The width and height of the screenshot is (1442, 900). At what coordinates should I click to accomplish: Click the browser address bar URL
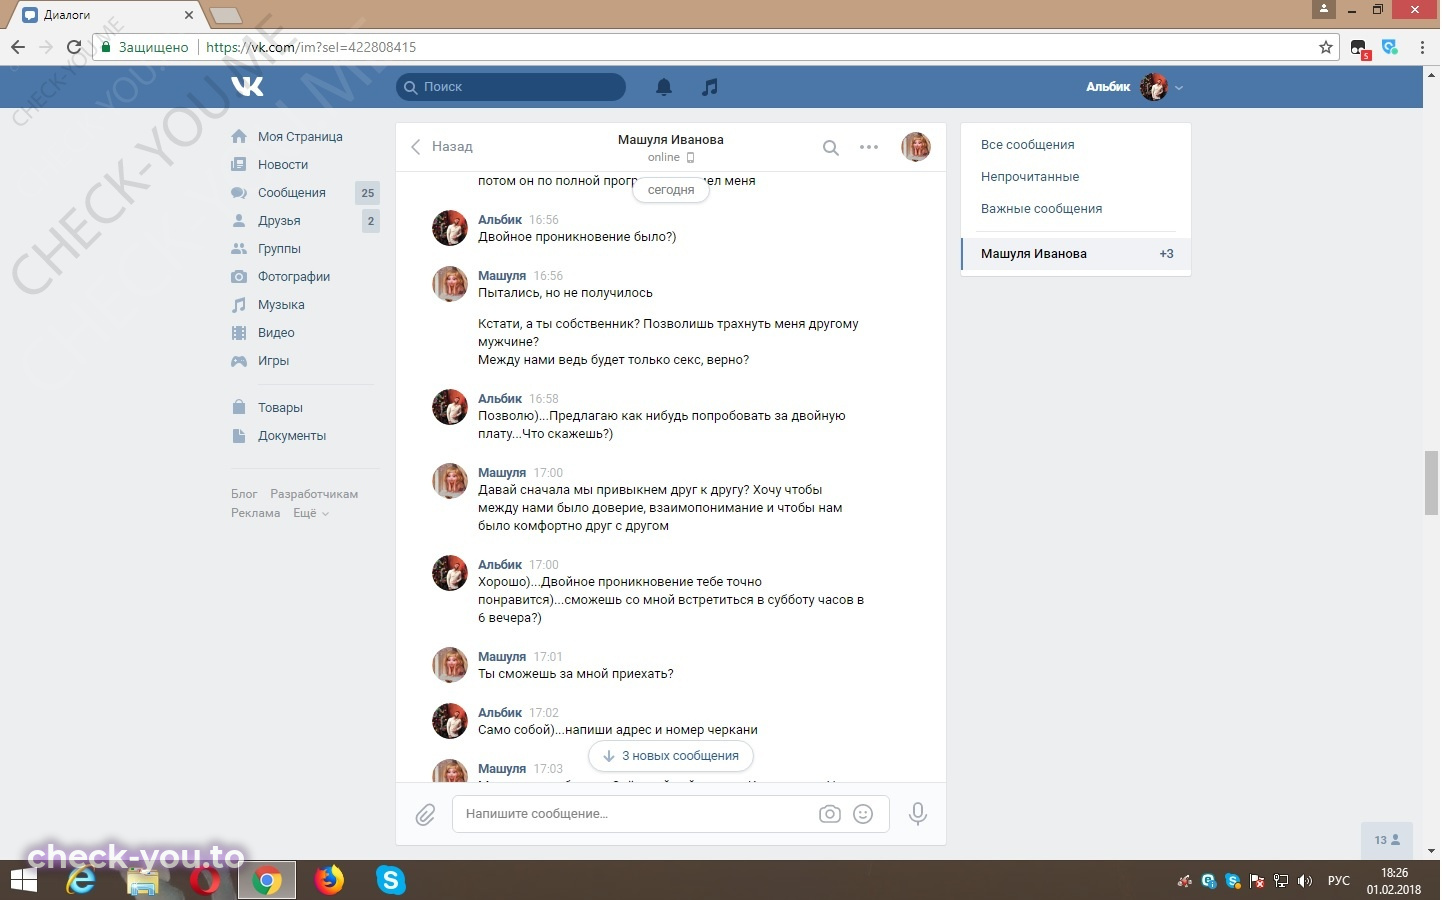coord(311,47)
